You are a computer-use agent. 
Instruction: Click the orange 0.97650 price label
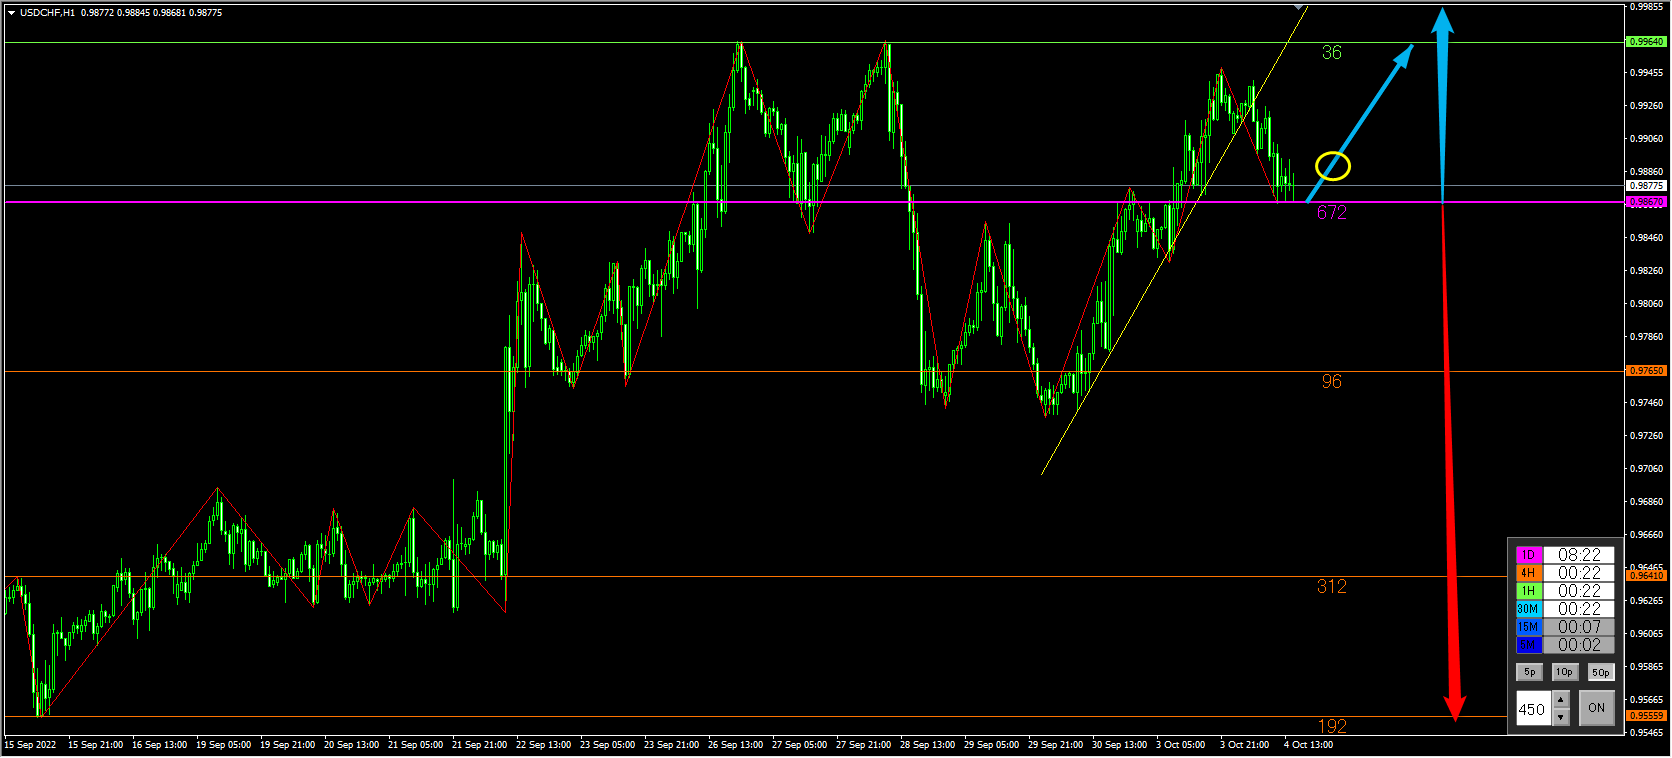1646,371
